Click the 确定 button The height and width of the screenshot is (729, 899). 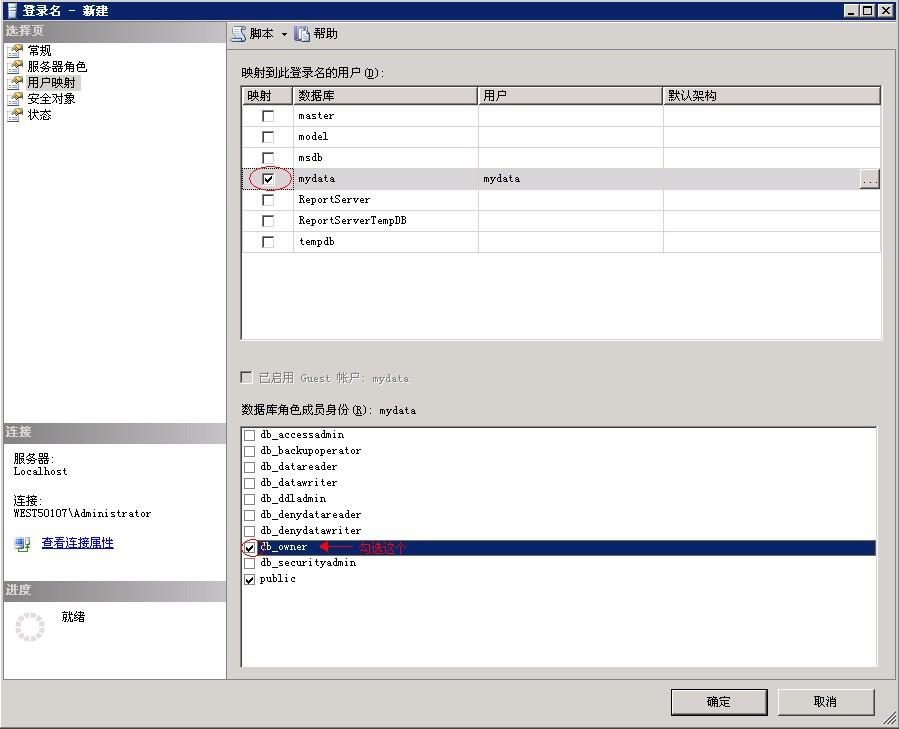pyautogui.click(x=718, y=702)
